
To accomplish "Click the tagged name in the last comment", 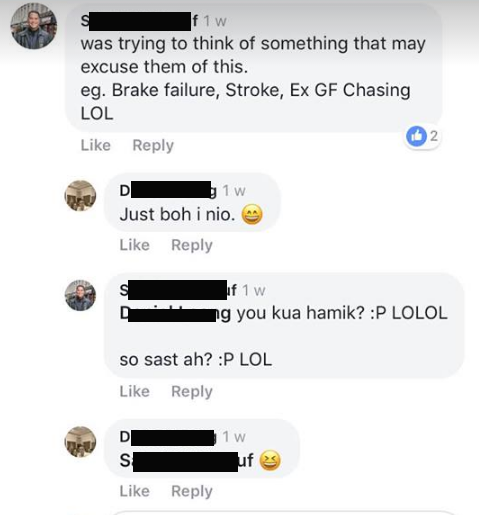I will pyautogui.click(x=186, y=461).
